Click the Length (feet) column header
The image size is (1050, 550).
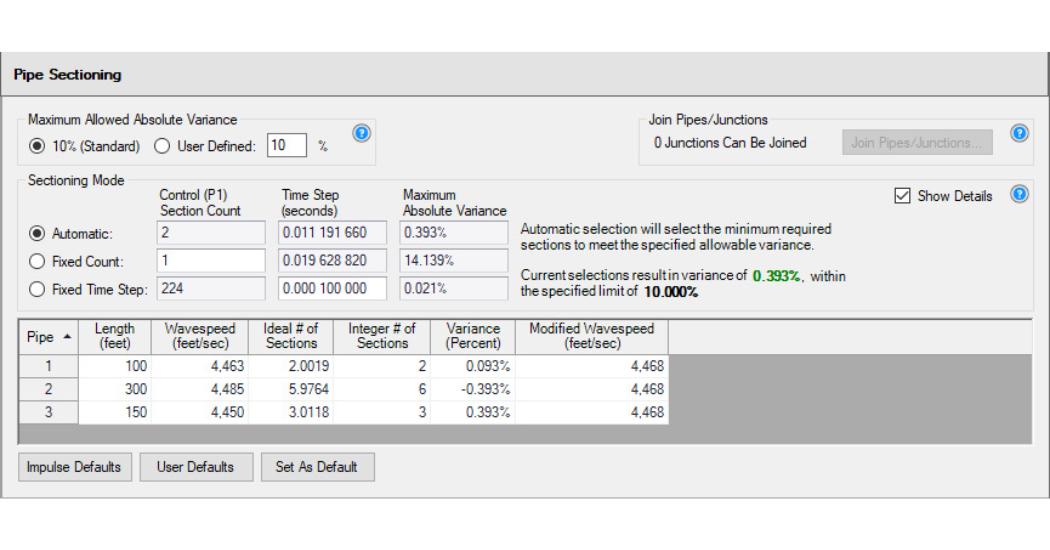[115, 337]
